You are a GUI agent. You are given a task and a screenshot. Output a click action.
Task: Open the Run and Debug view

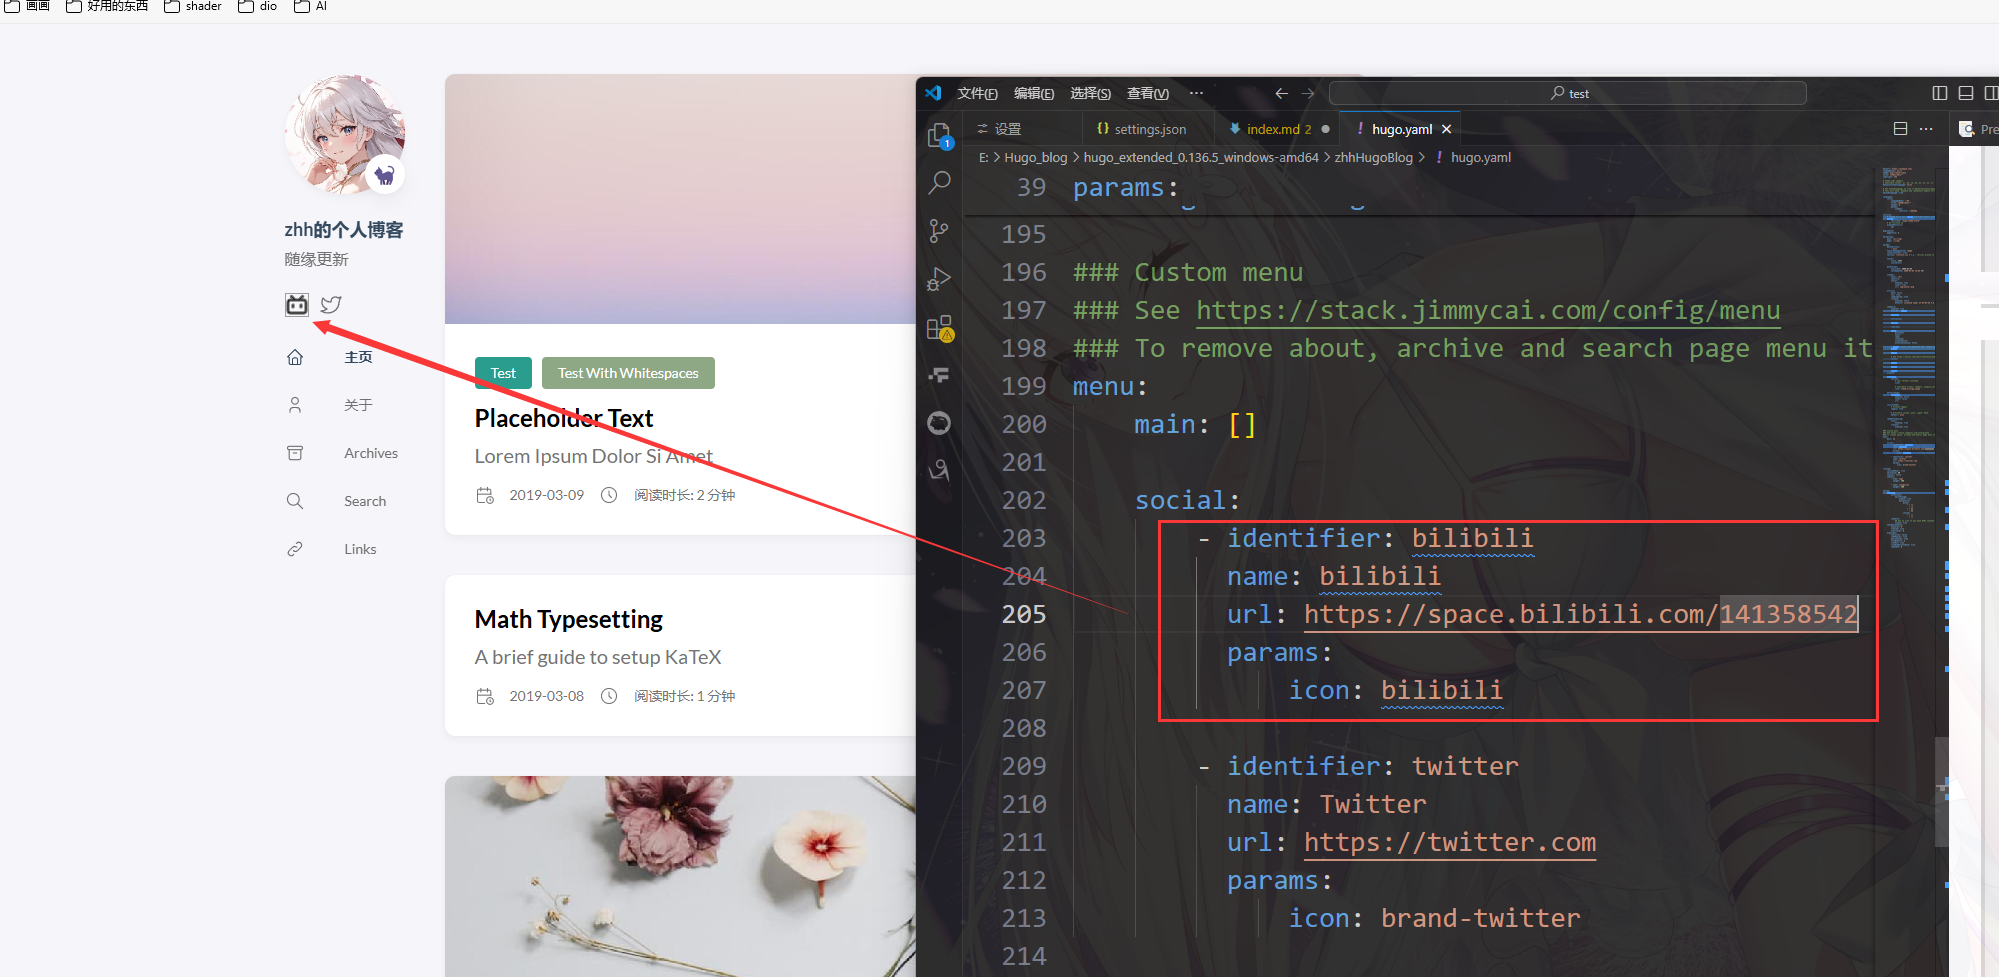[939, 279]
